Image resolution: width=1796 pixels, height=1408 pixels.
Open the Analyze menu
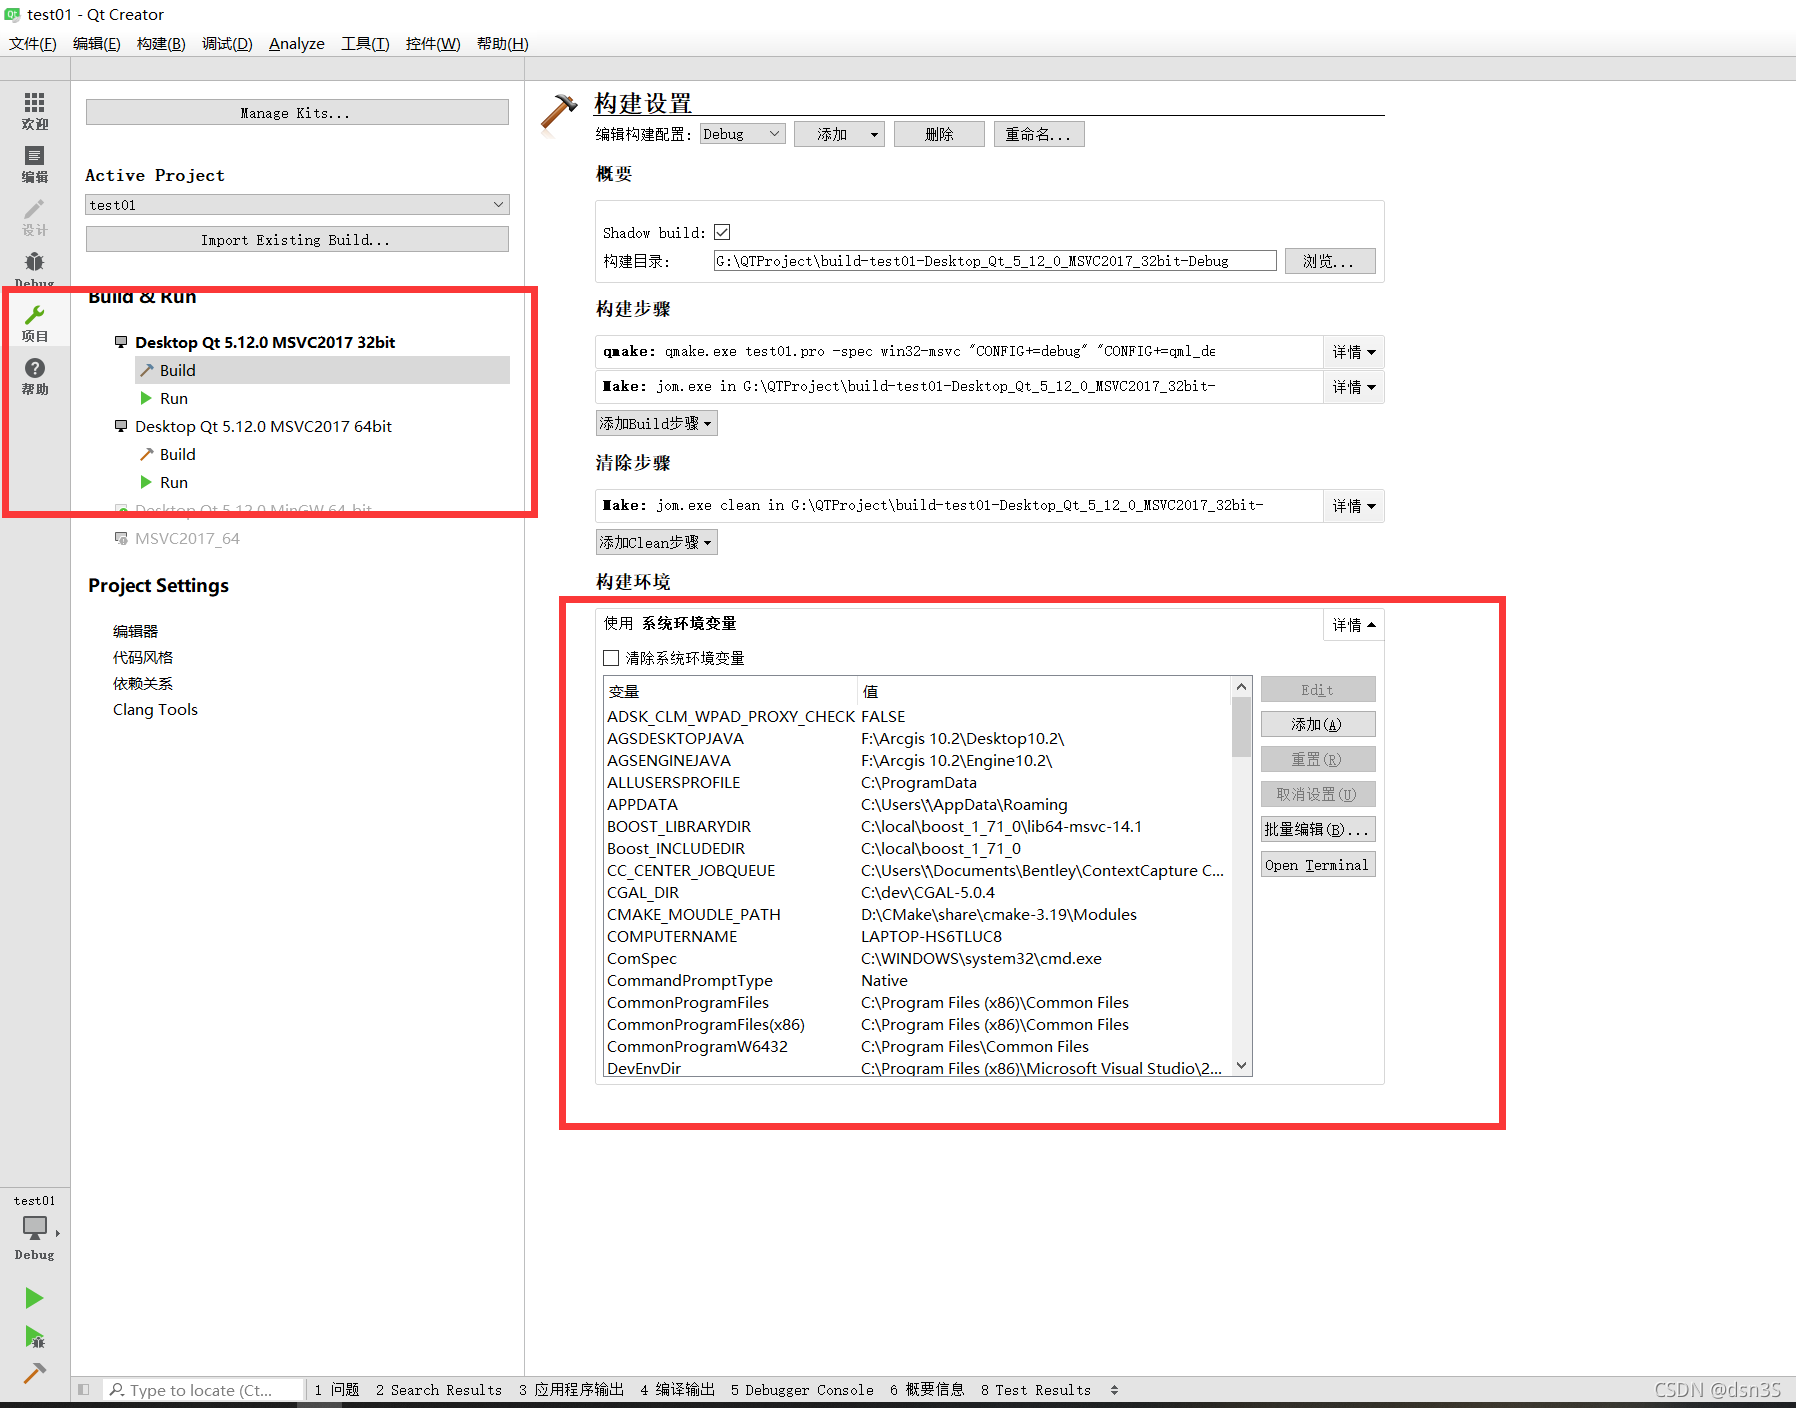[x=297, y=44]
